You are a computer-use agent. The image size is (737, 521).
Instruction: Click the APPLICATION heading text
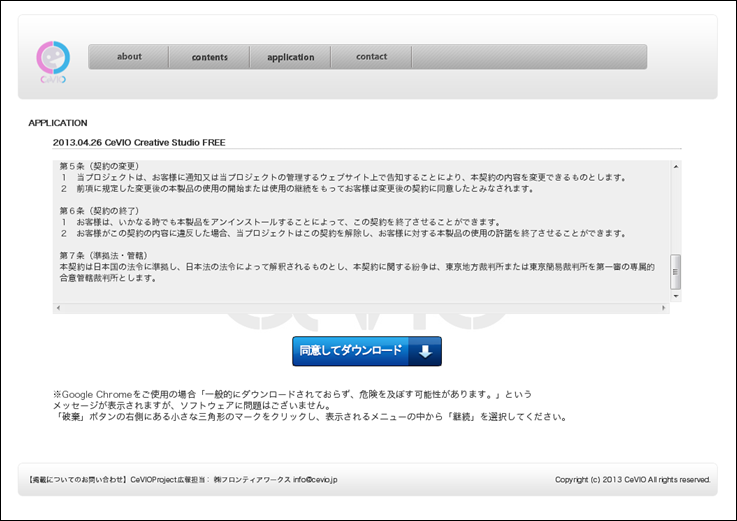[x=58, y=123]
